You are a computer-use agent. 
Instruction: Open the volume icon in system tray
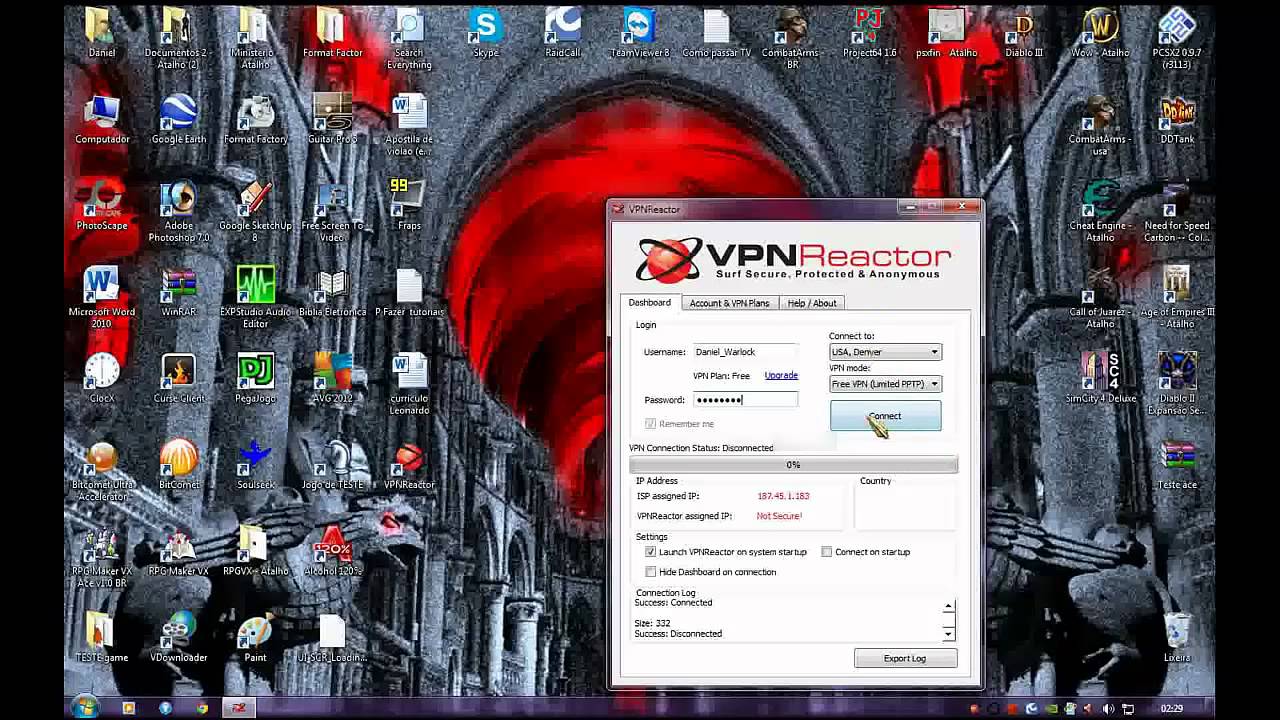coord(1106,709)
